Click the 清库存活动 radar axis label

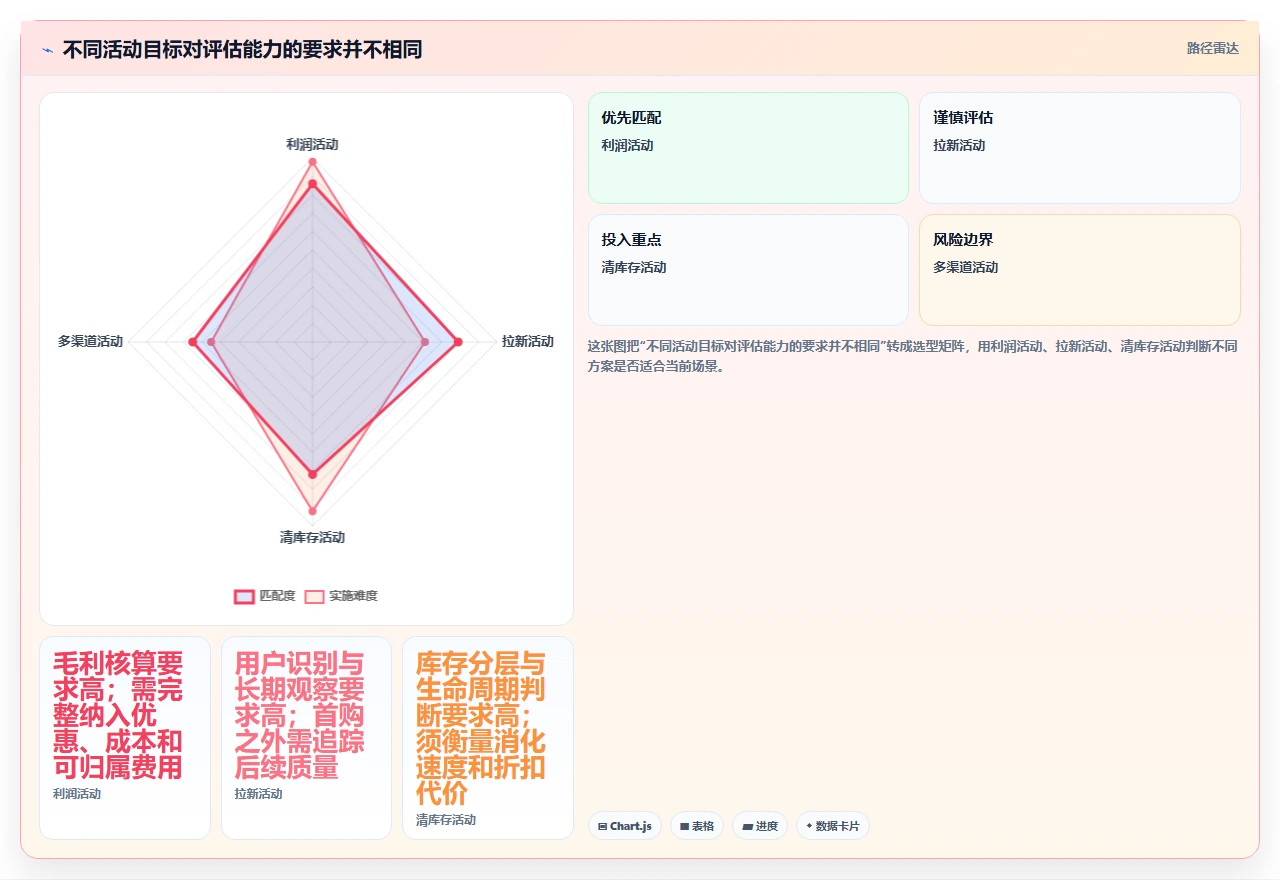click(312, 538)
